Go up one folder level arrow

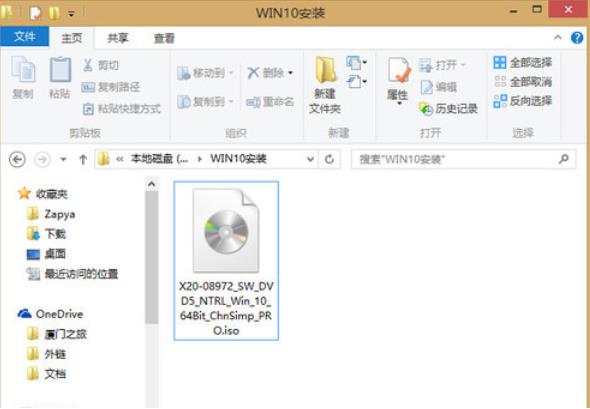coord(83,160)
